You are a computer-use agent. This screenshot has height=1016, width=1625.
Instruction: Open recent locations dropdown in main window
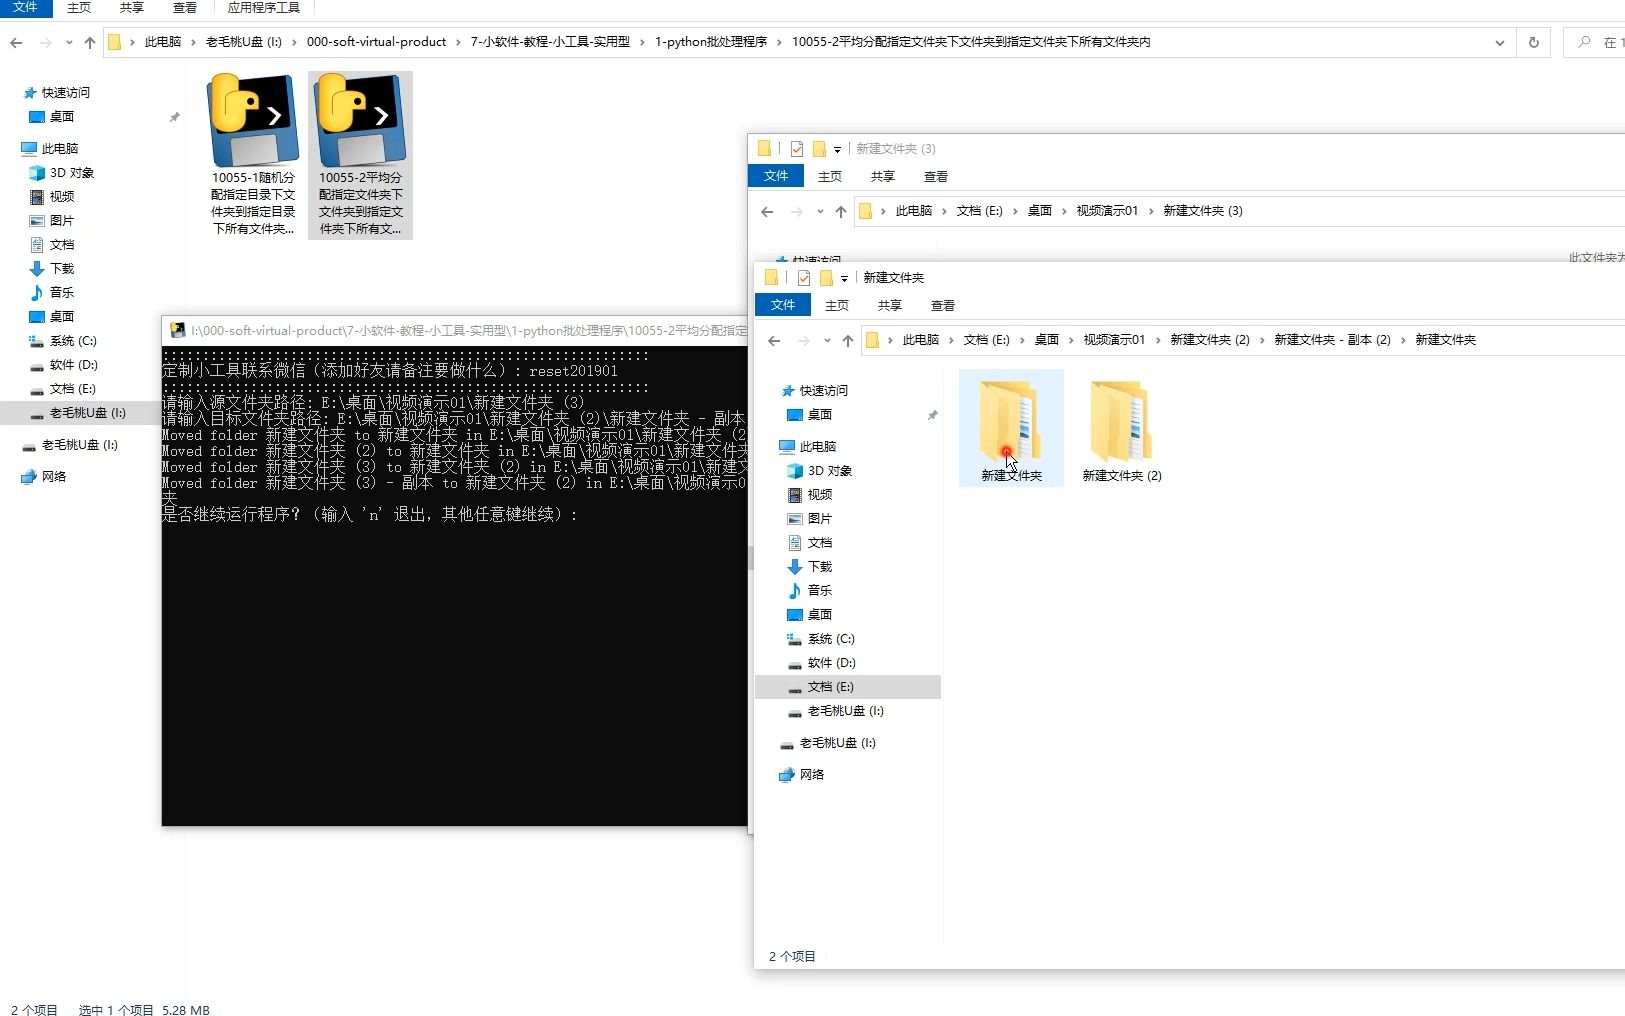click(69, 42)
